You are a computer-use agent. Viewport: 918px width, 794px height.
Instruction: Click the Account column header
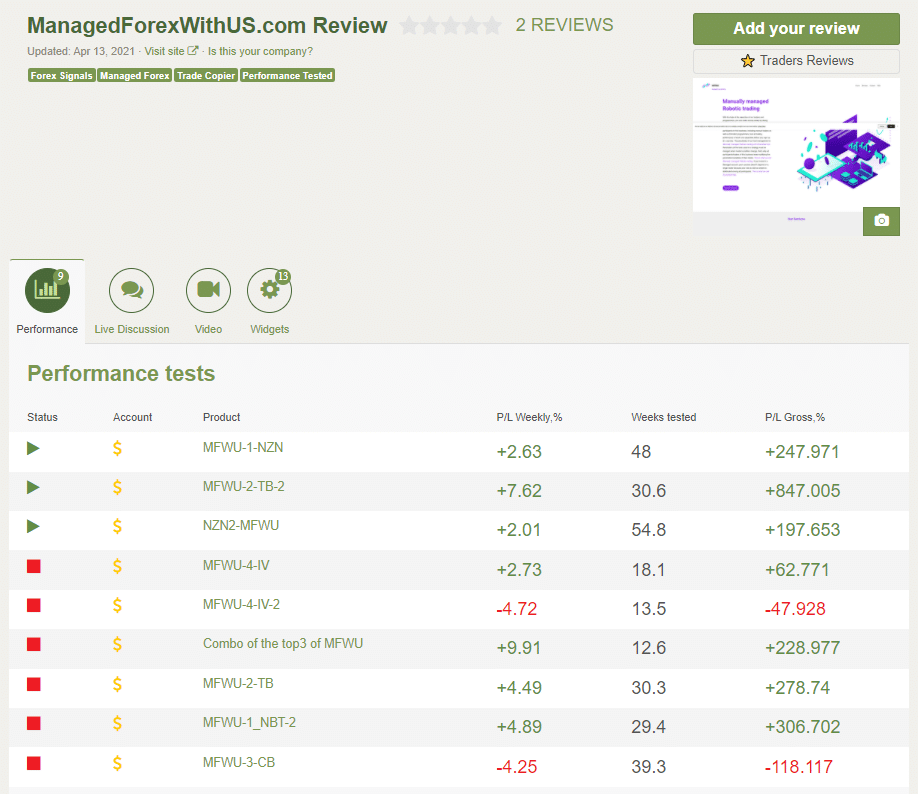pyautogui.click(x=132, y=417)
